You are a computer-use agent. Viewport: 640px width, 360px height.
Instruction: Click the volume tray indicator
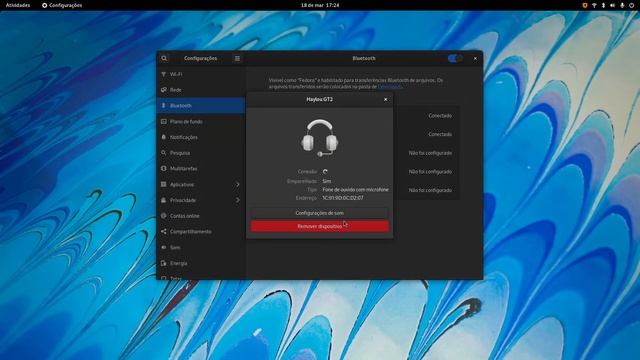613,5
